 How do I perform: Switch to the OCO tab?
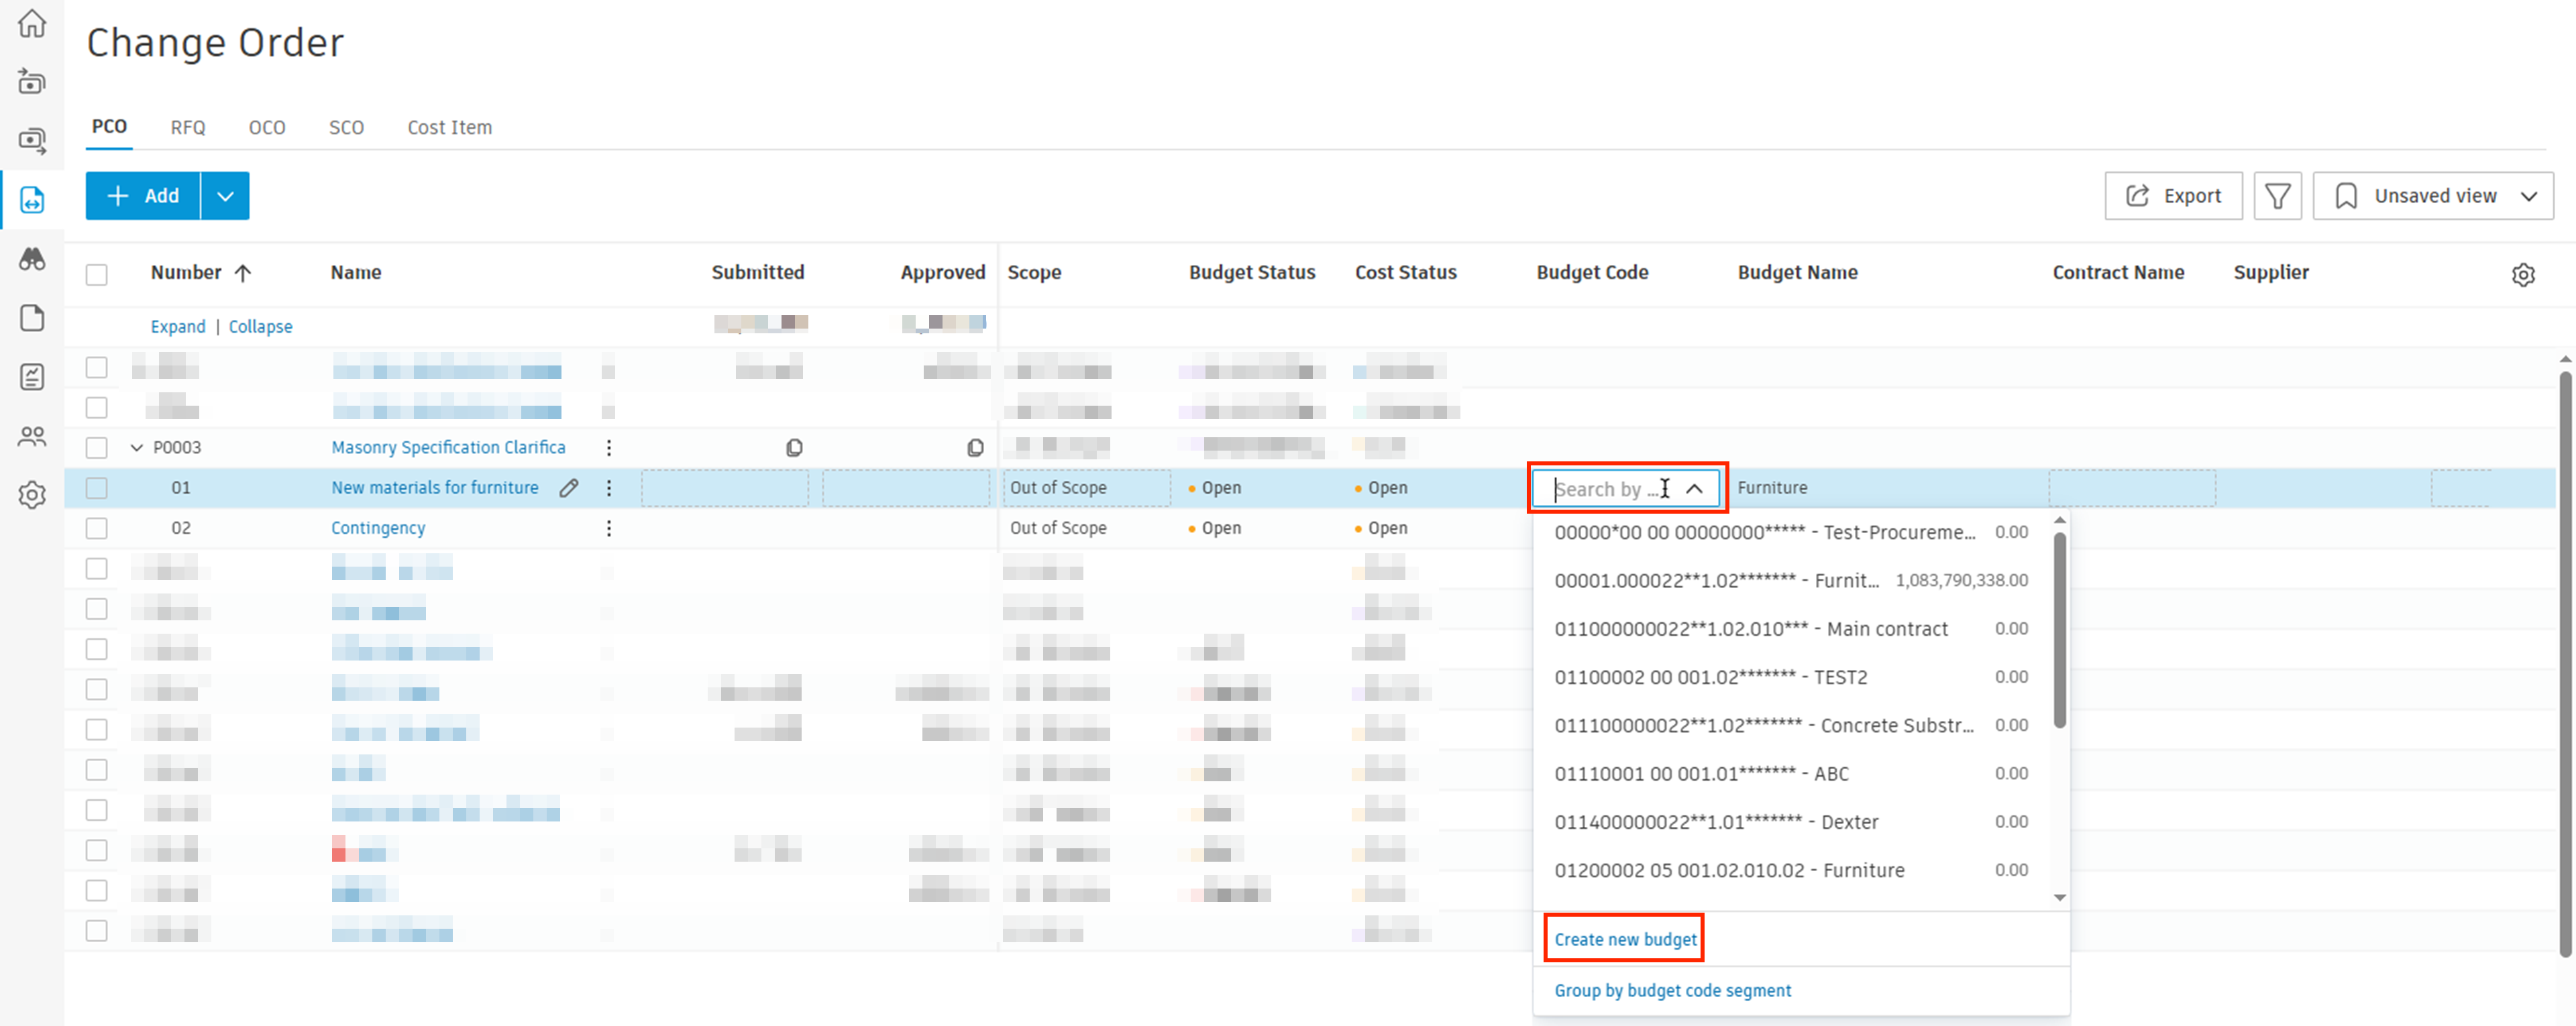(267, 127)
